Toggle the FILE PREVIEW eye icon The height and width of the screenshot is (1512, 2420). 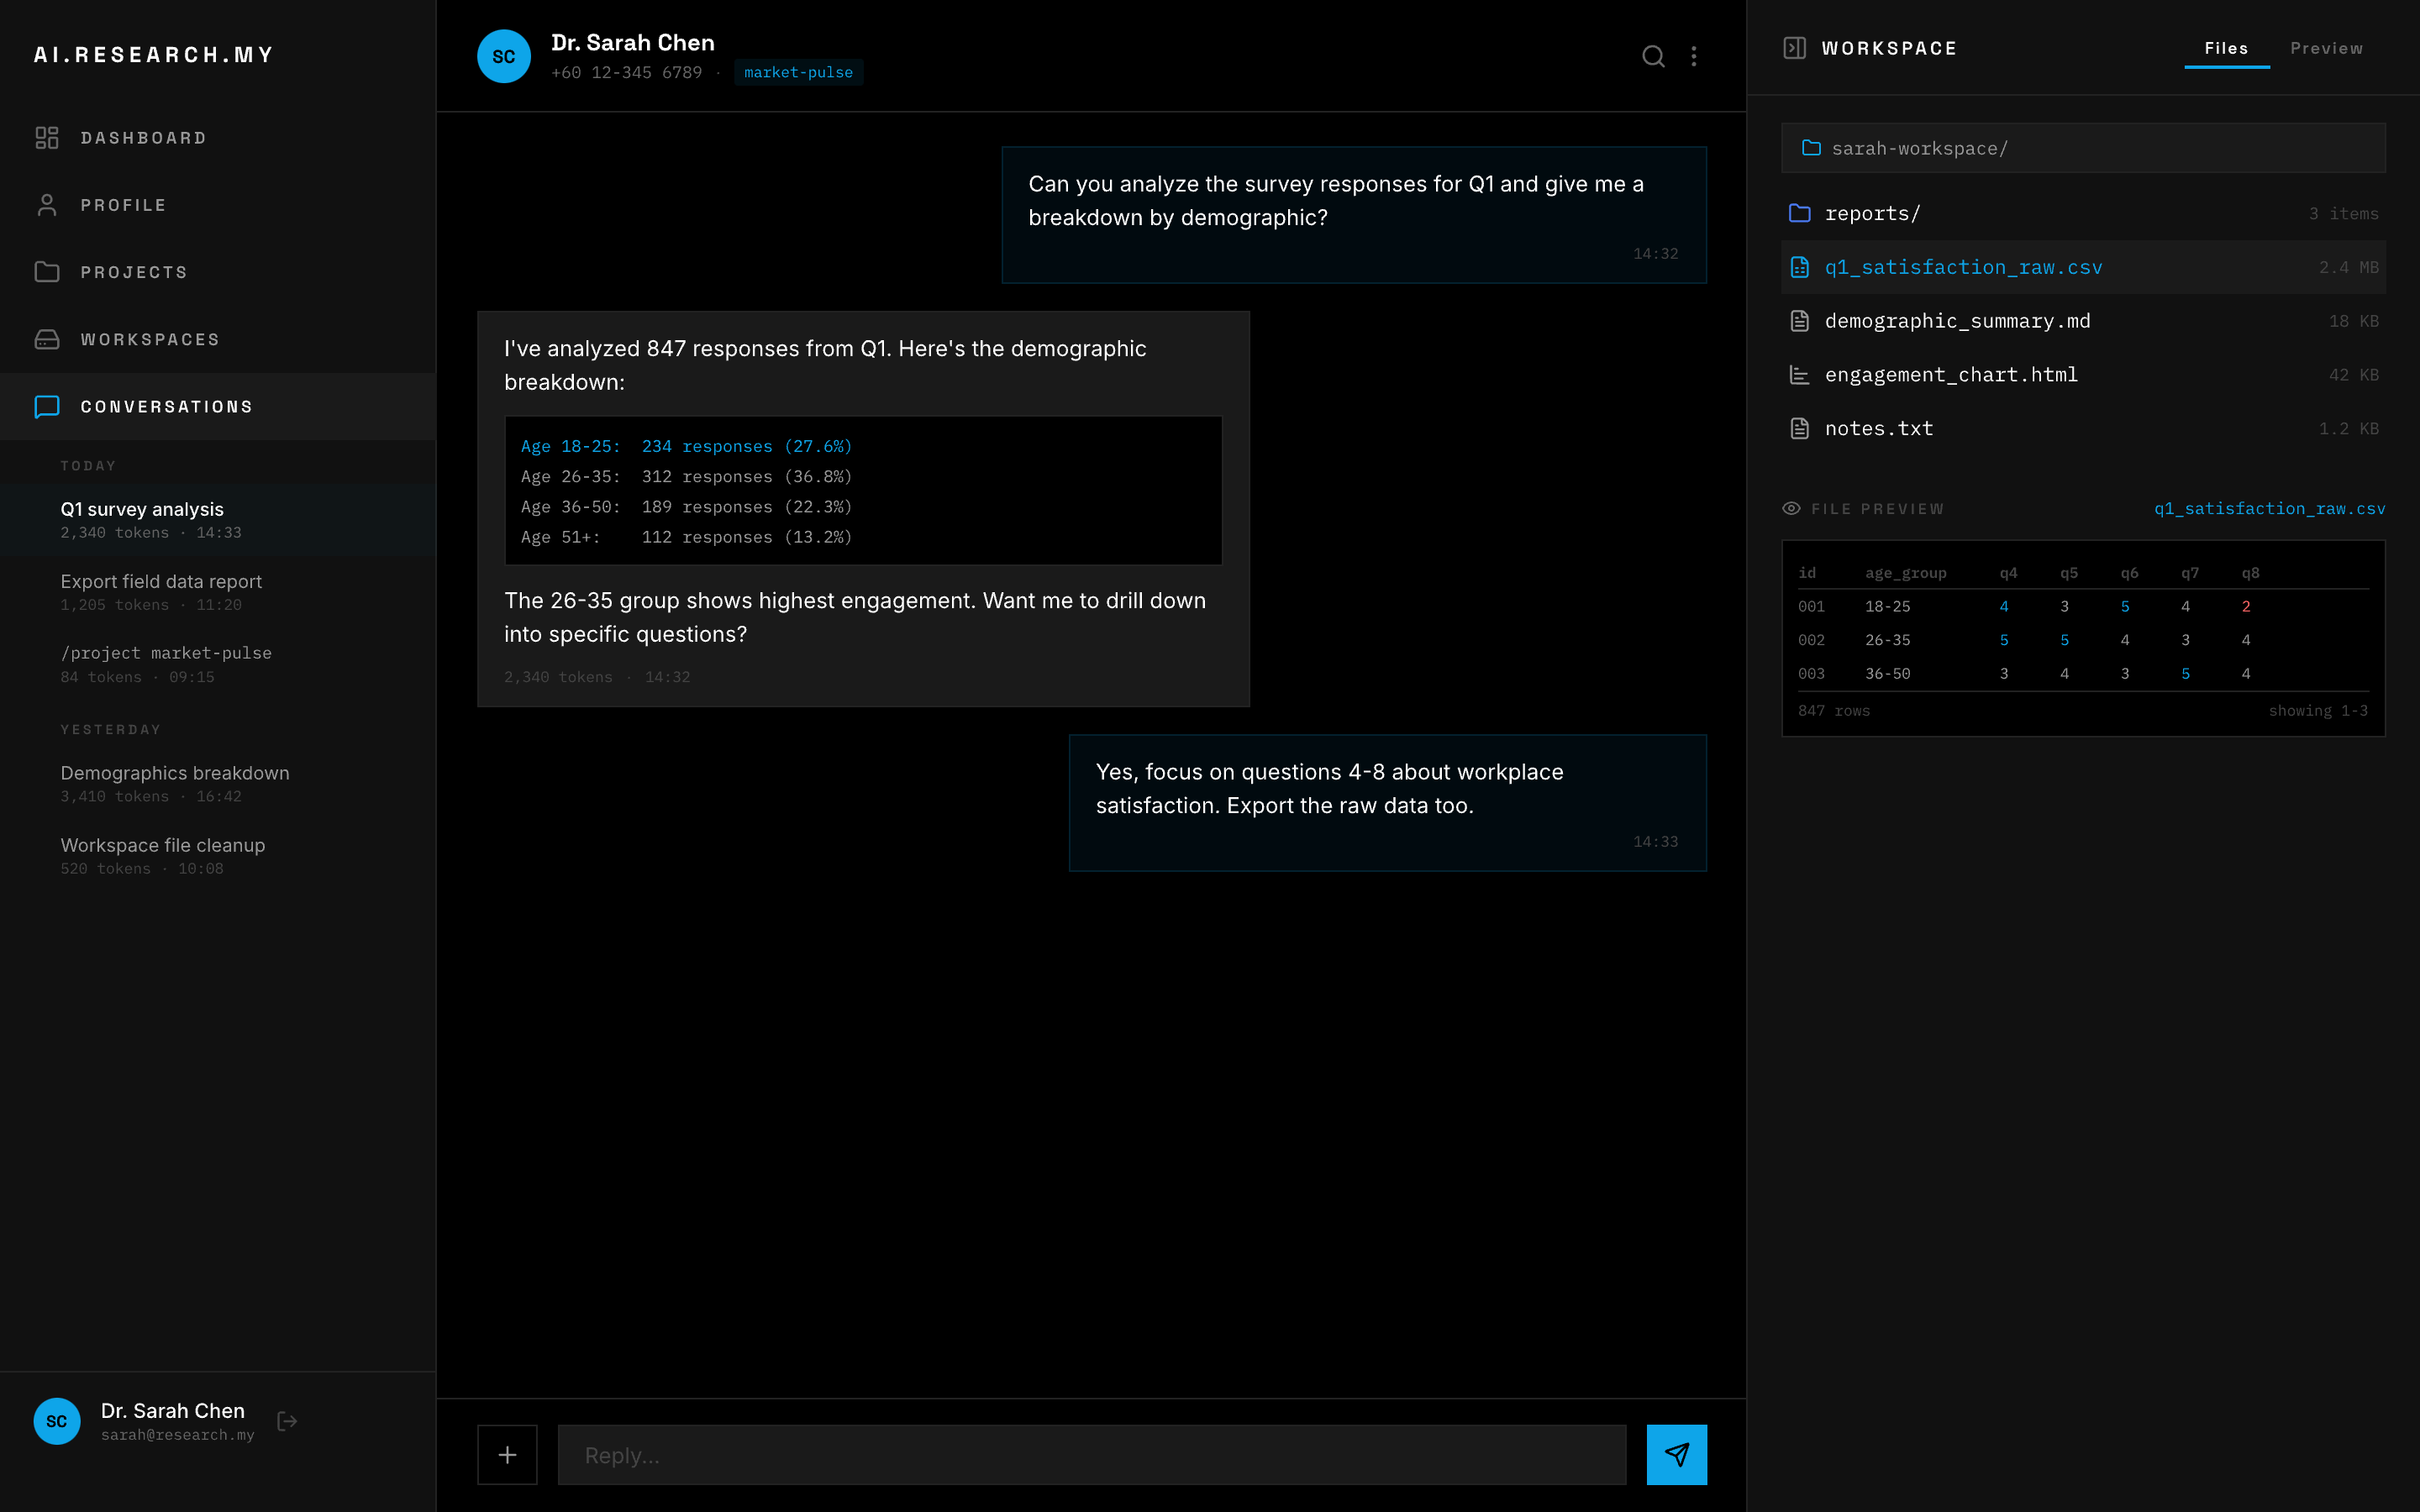pos(1792,508)
